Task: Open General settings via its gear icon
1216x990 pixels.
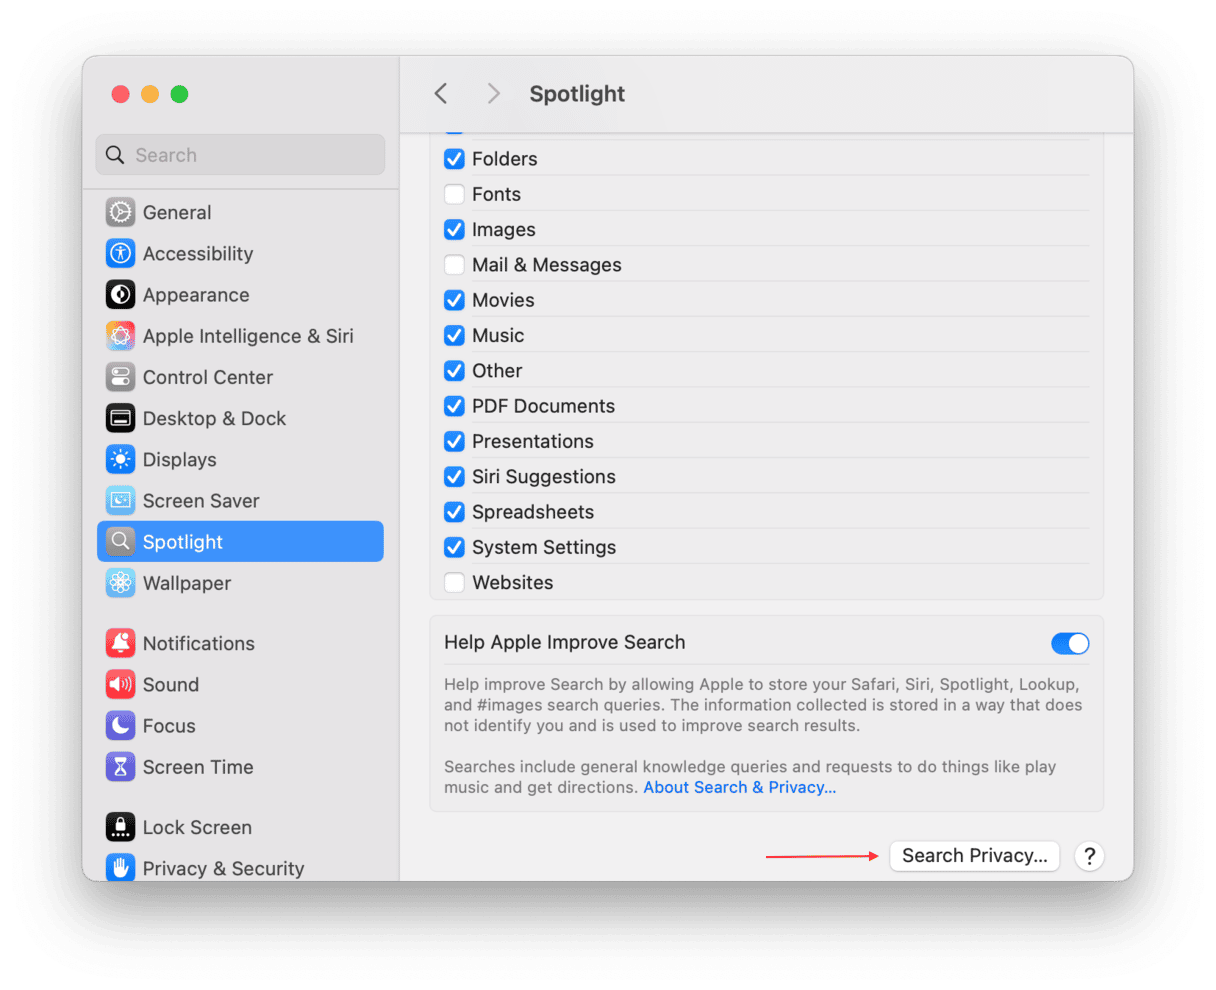Action: pyautogui.click(x=120, y=212)
